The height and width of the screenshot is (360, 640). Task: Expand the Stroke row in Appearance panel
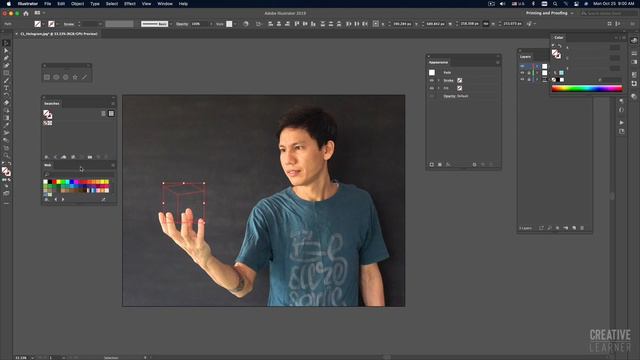[x=439, y=80]
